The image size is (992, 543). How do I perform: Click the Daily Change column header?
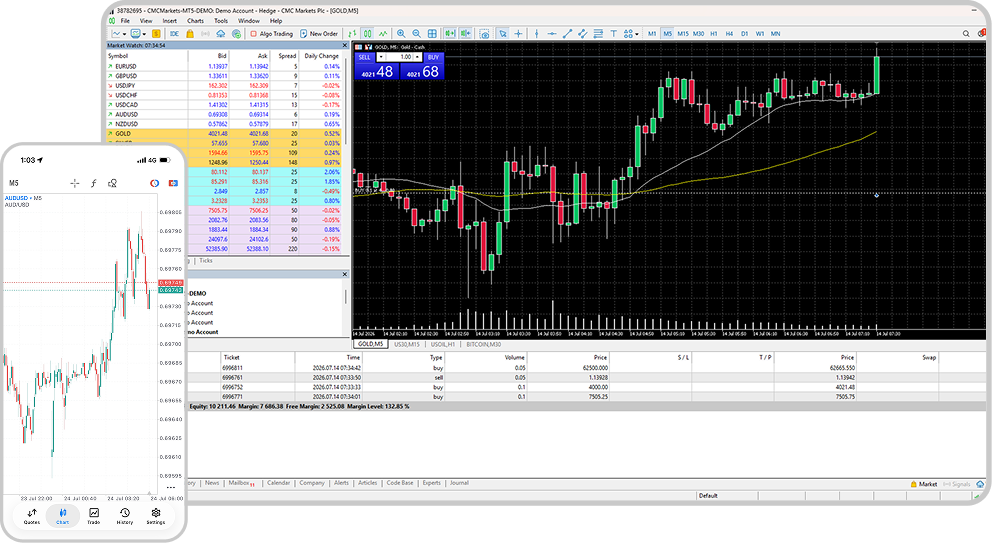pyautogui.click(x=321, y=56)
